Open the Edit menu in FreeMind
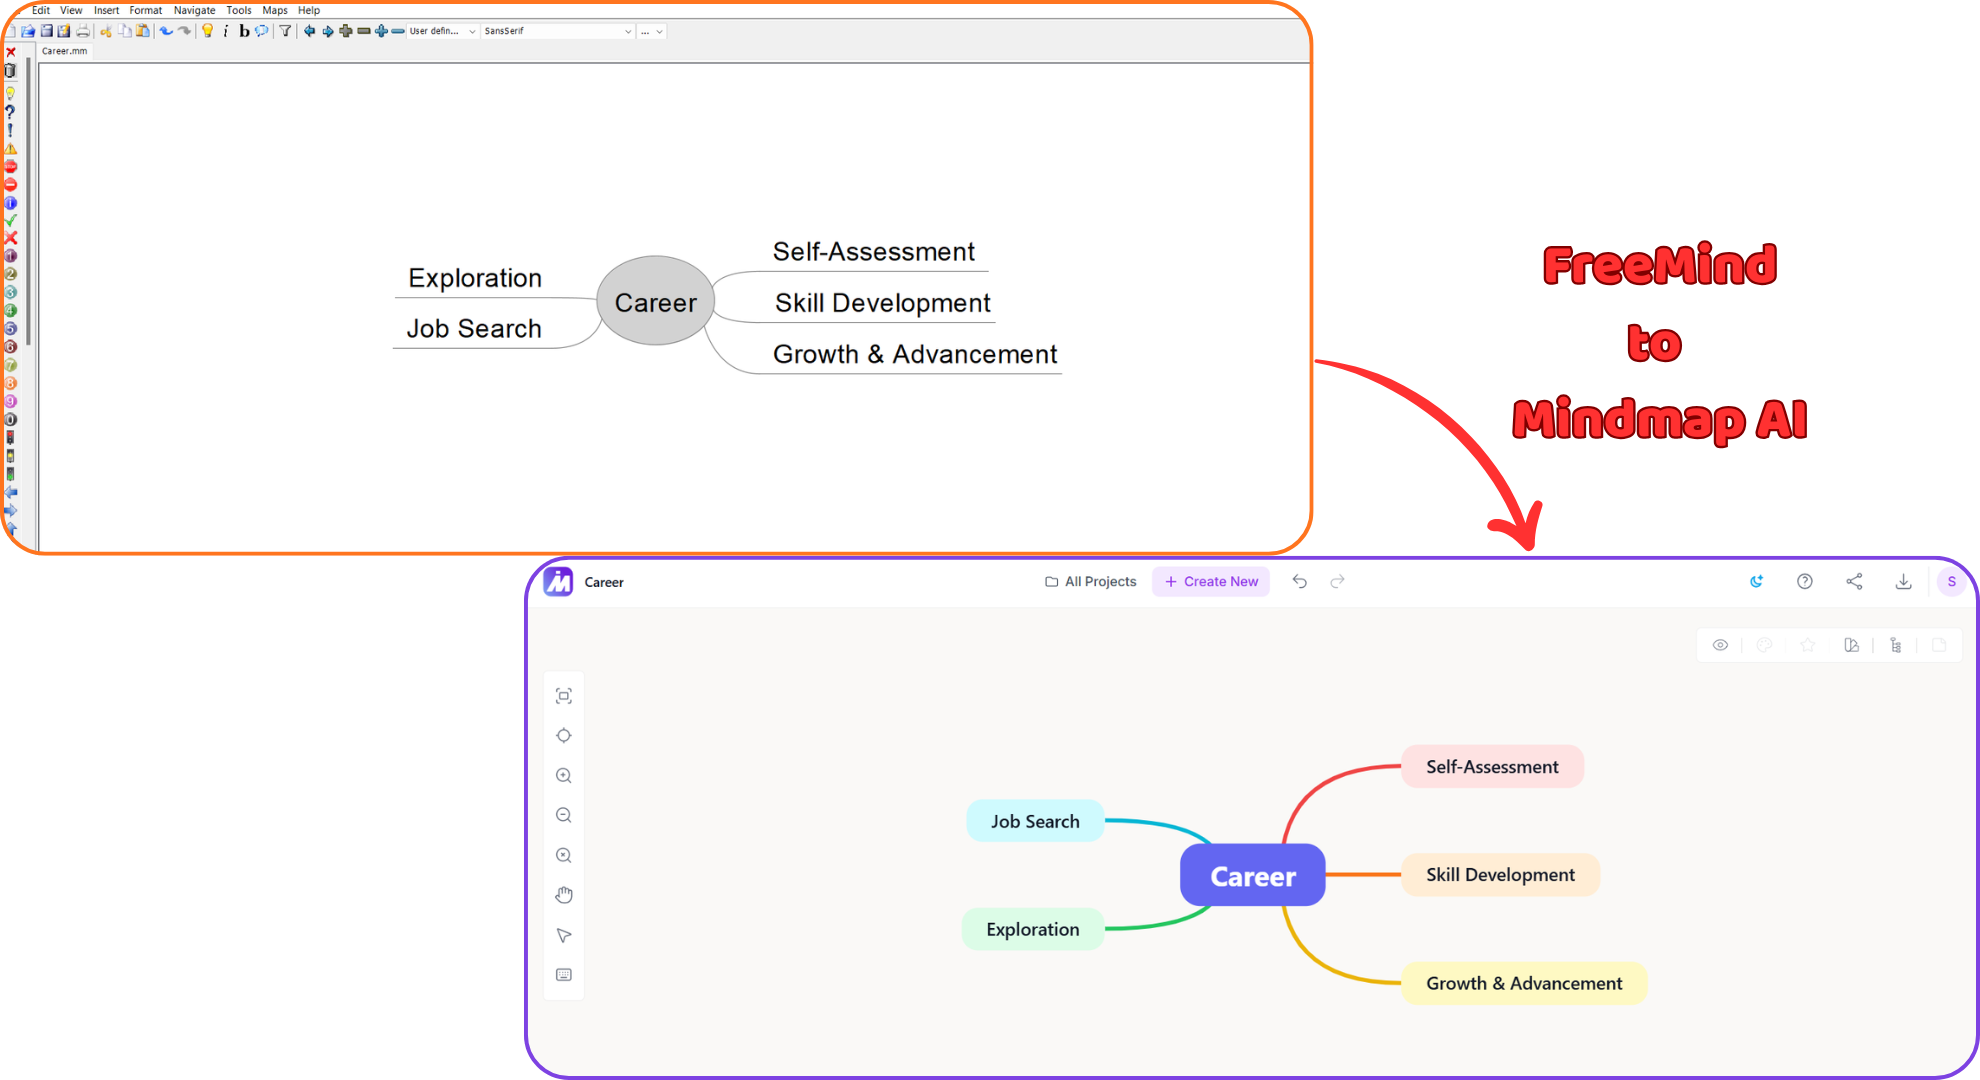The width and height of the screenshot is (1980, 1080). tap(41, 10)
